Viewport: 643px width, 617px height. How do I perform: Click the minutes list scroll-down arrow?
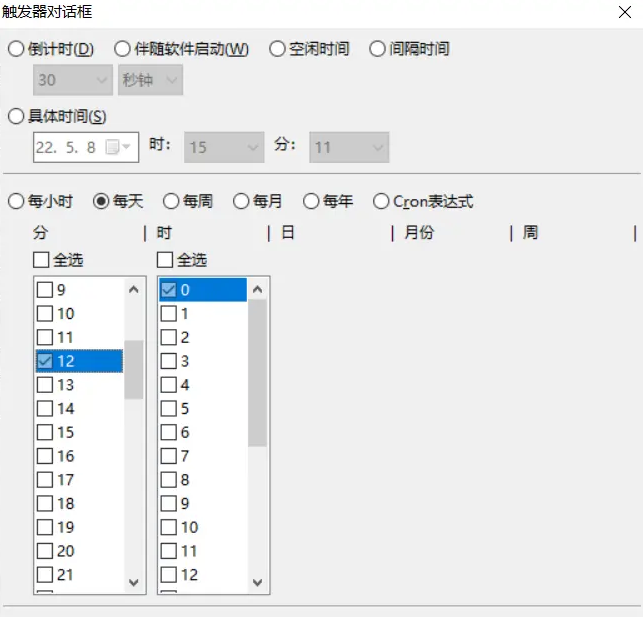click(134, 581)
